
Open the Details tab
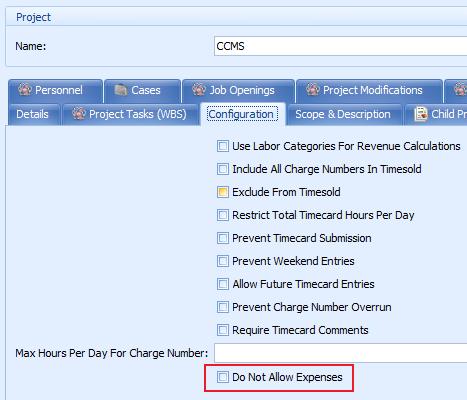34,114
